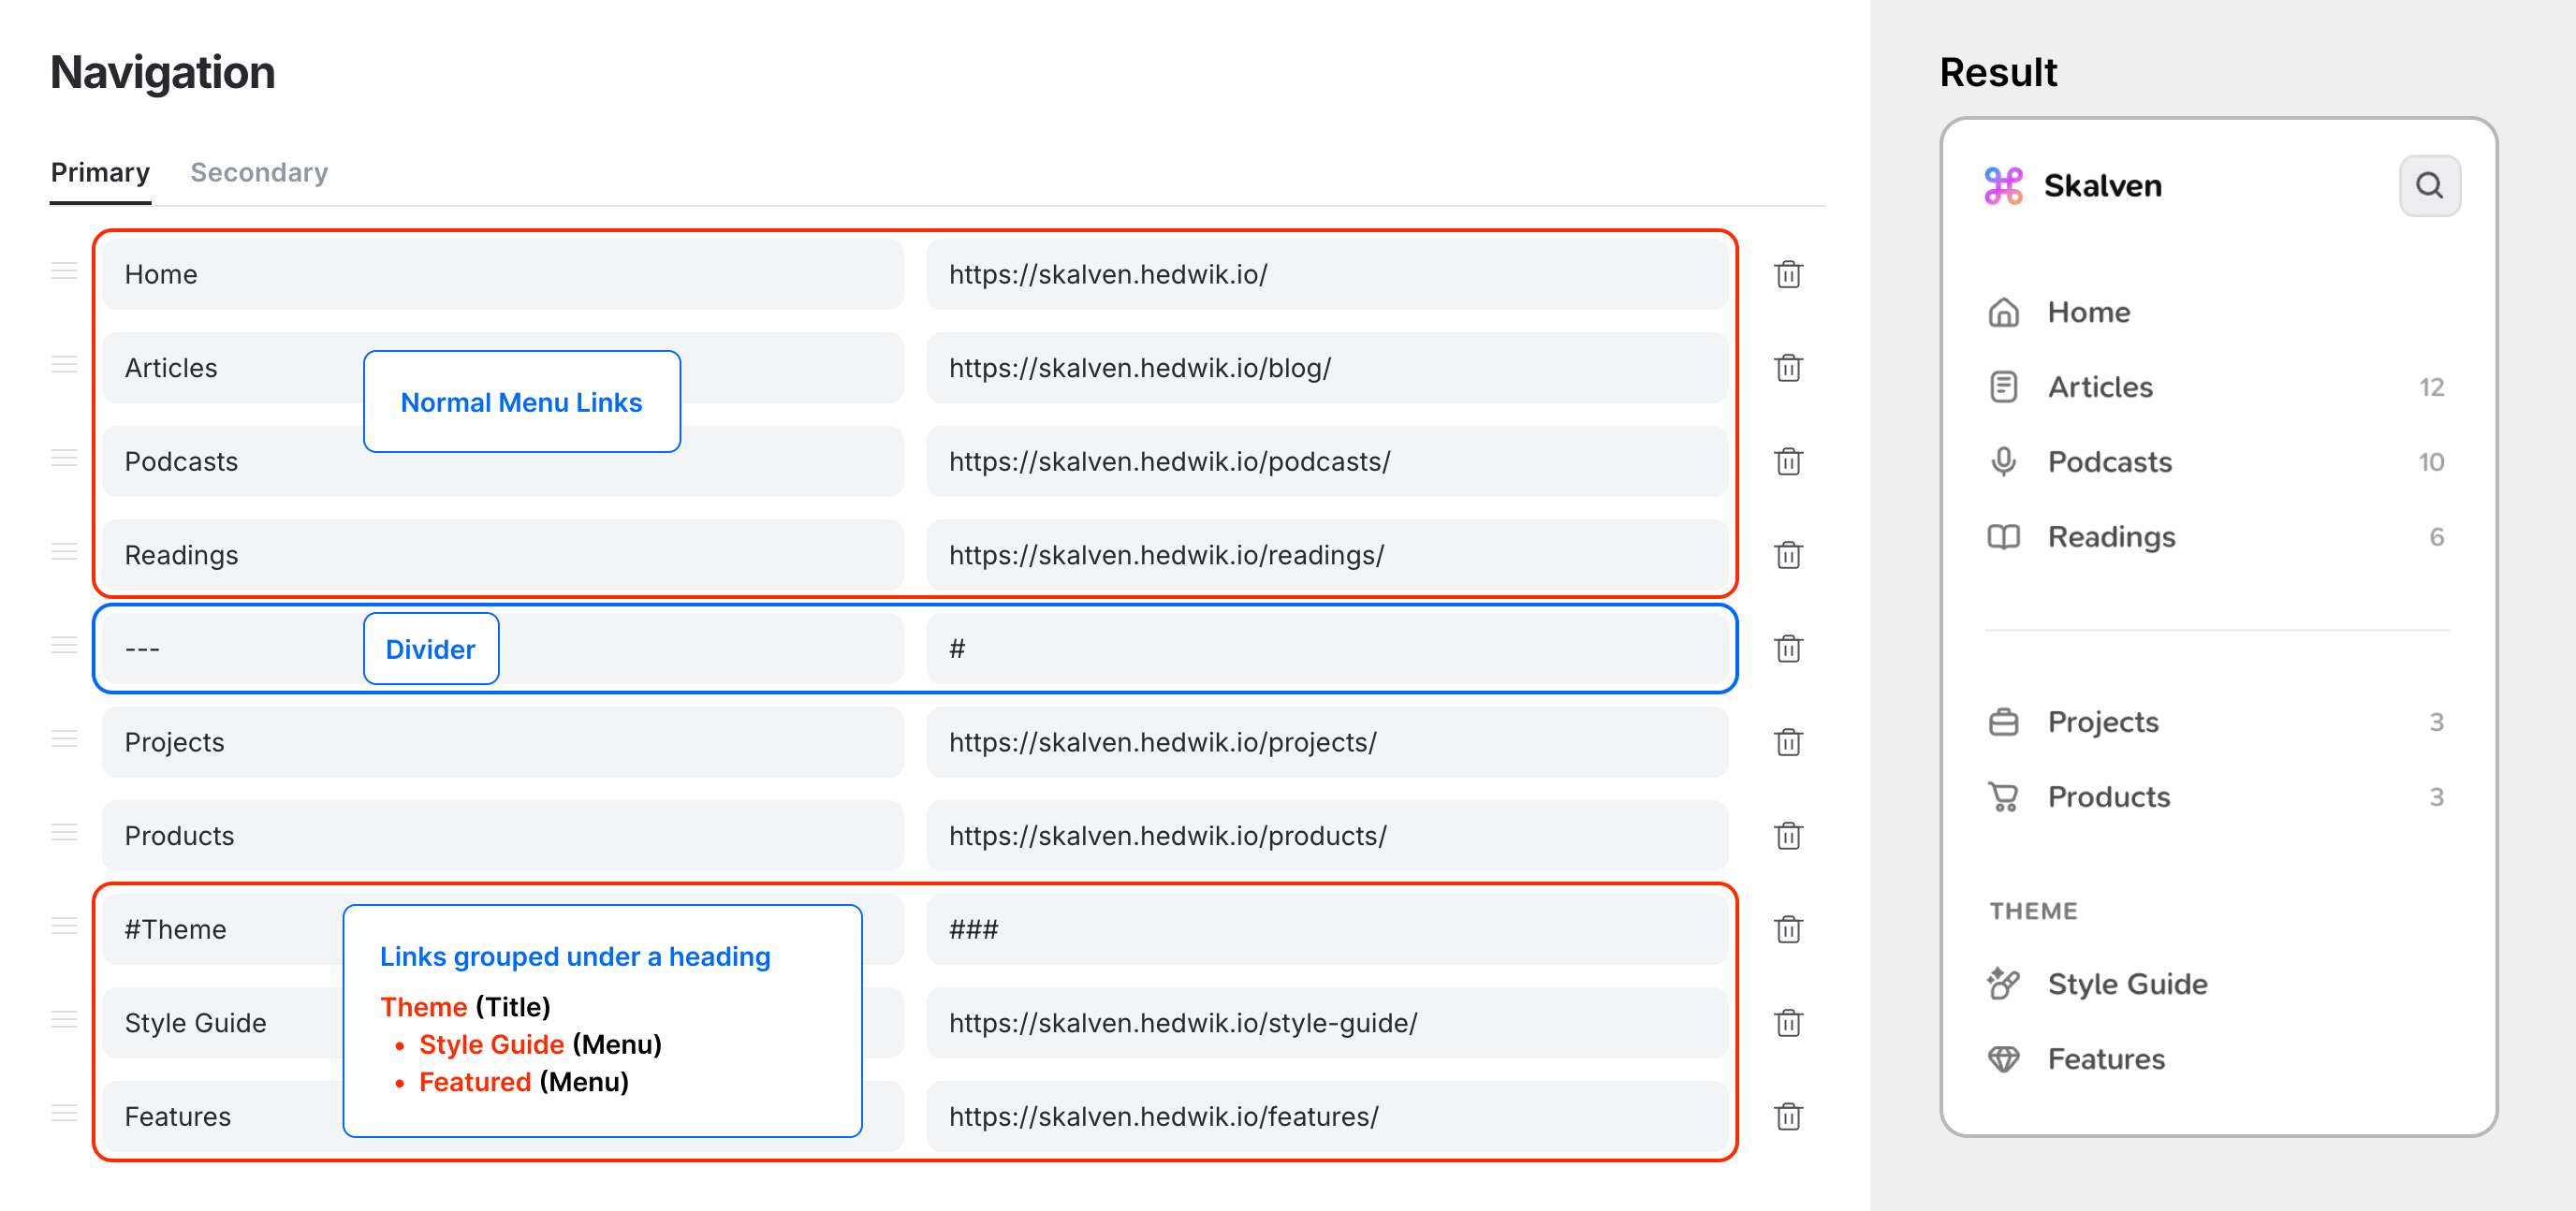Switch to the Secondary navigation tab
2576x1211 pixels.
point(259,172)
